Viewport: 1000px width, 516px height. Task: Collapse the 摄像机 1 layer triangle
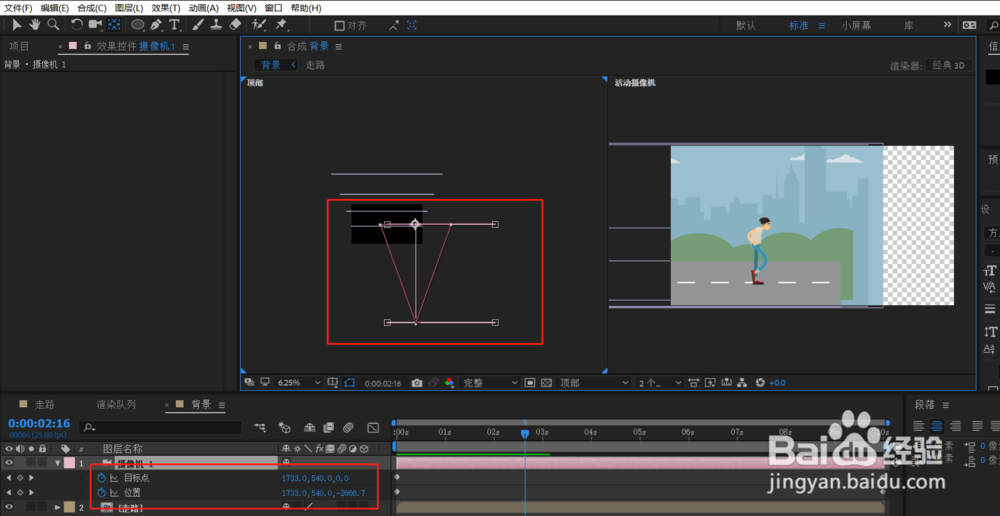pos(58,463)
